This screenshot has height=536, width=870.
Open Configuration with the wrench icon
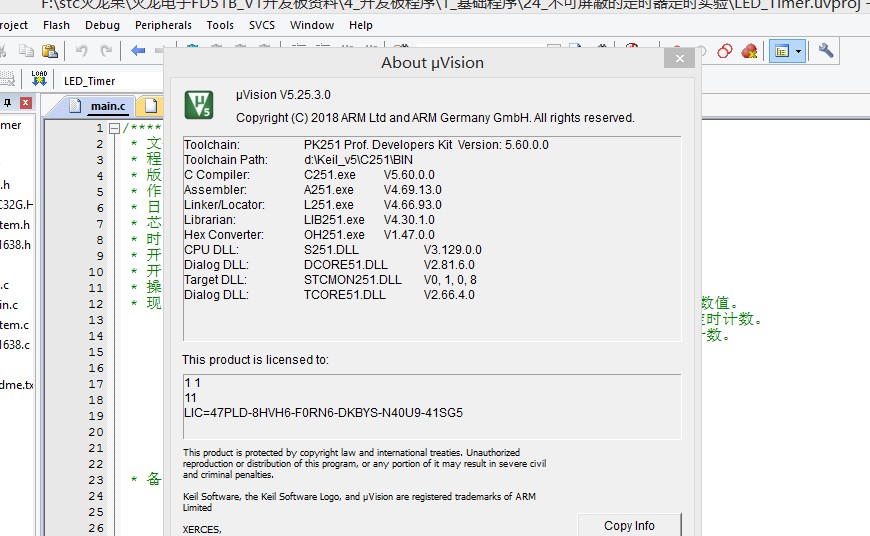pyautogui.click(x=826, y=51)
